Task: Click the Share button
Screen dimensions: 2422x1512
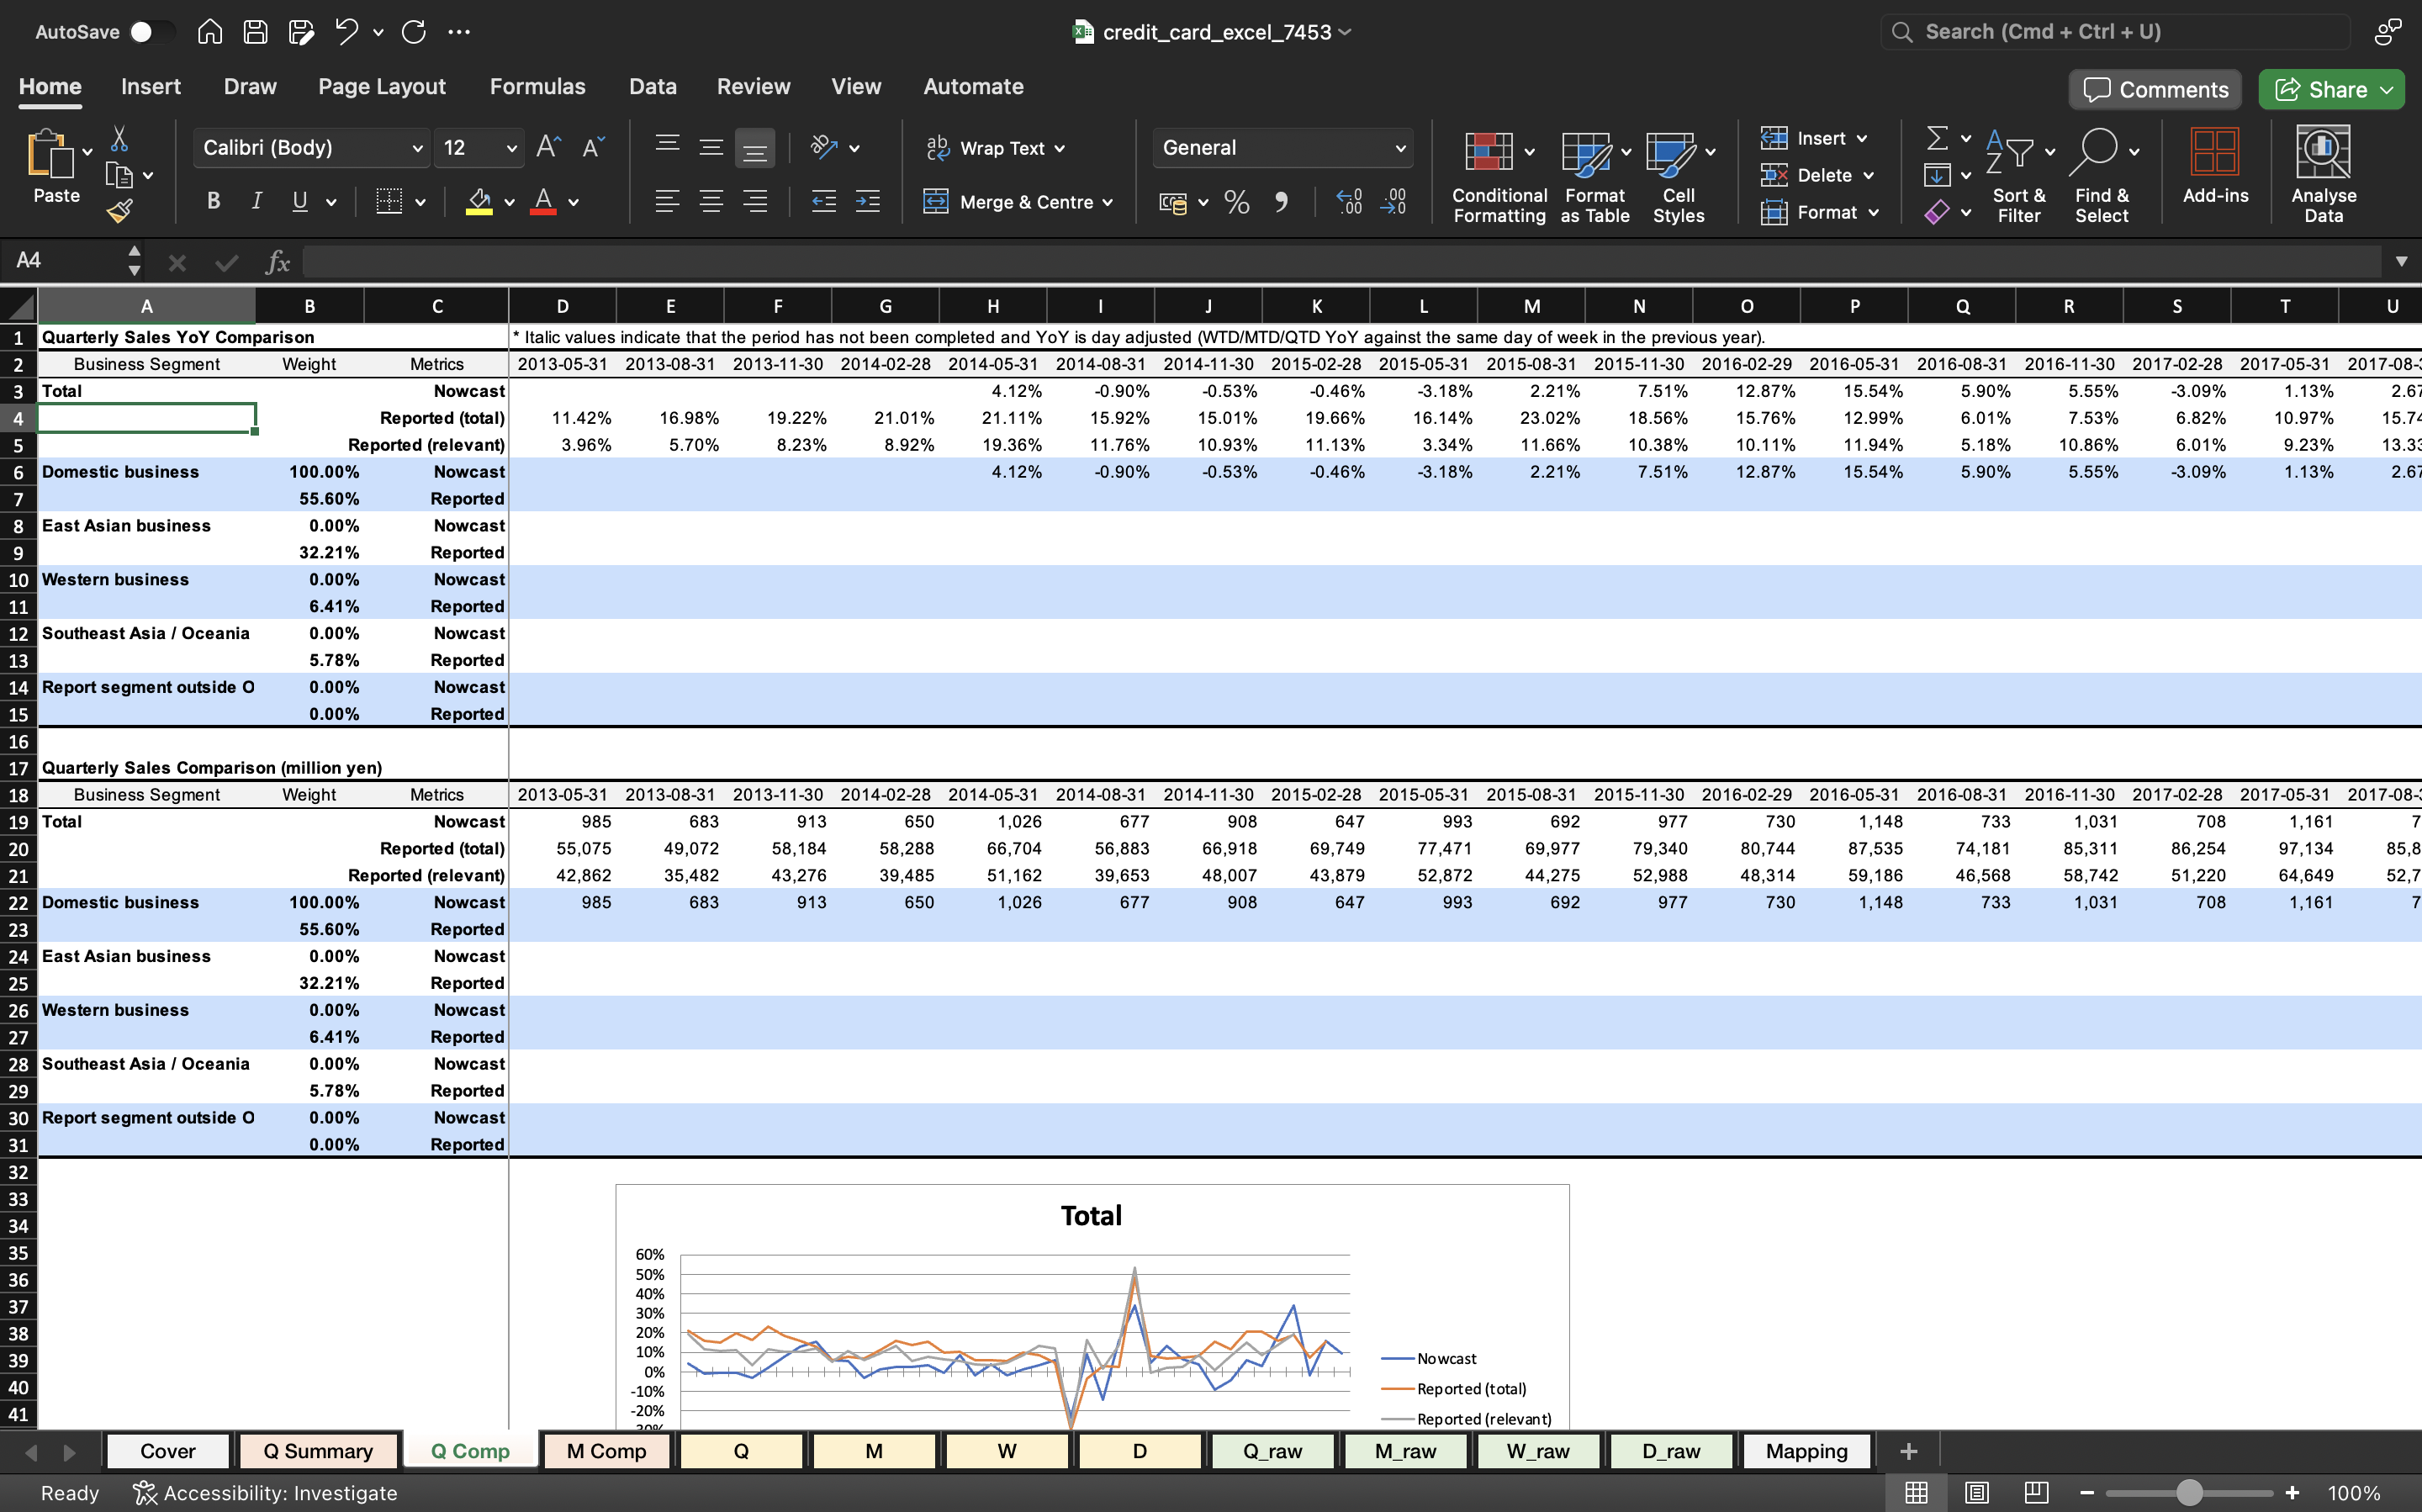Action: tap(2321, 90)
